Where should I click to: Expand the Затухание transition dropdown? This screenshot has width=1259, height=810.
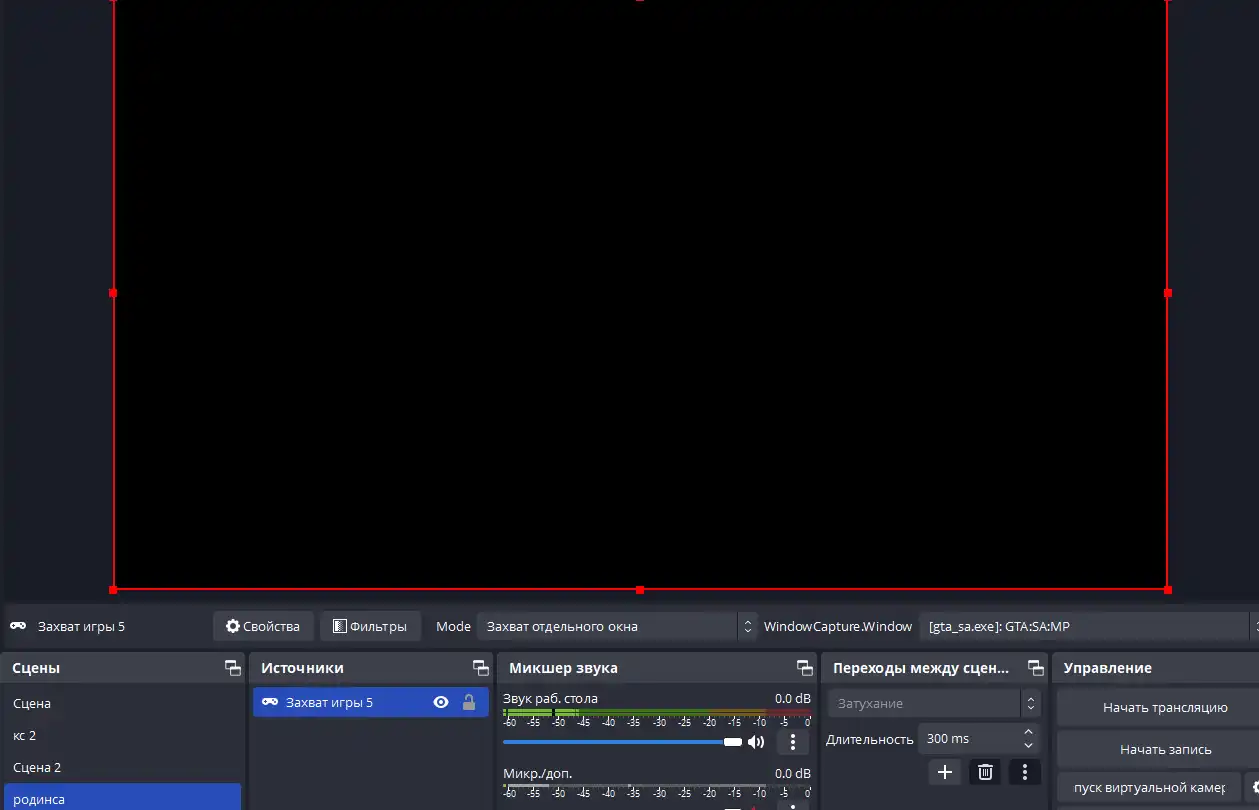[x=1030, y=704]
